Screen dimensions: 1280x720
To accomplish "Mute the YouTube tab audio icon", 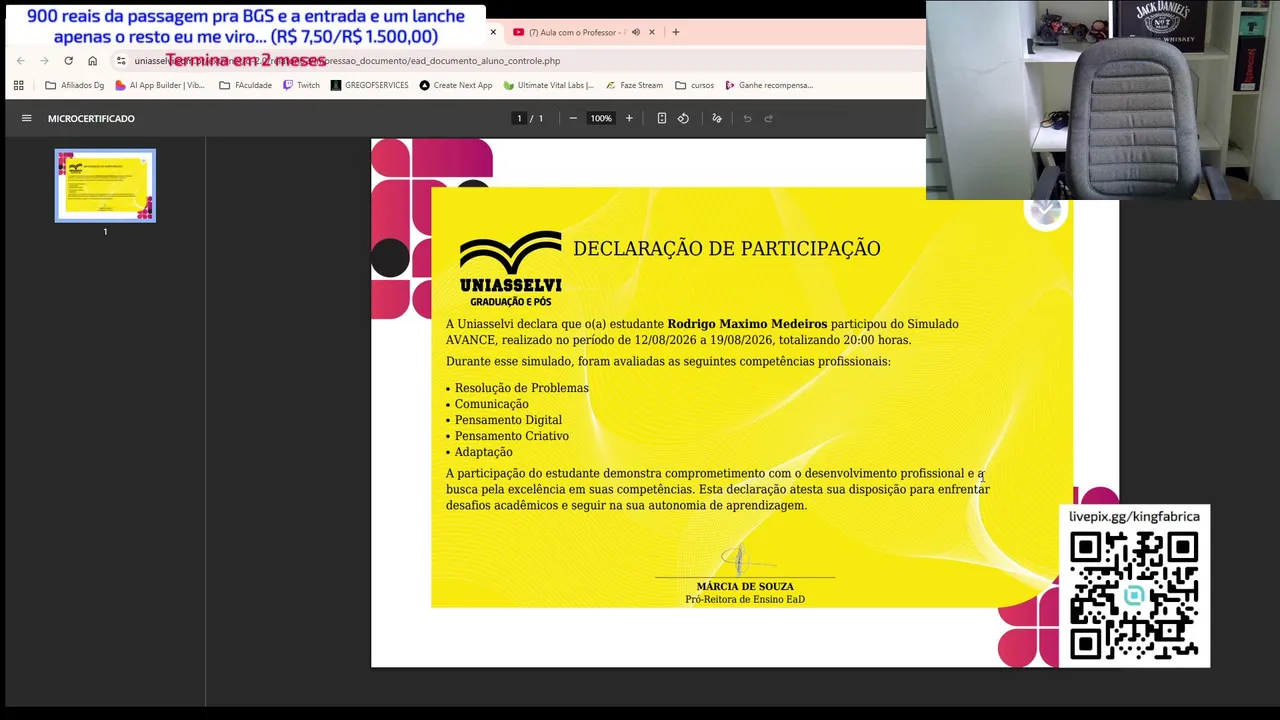I will (635, 32).
